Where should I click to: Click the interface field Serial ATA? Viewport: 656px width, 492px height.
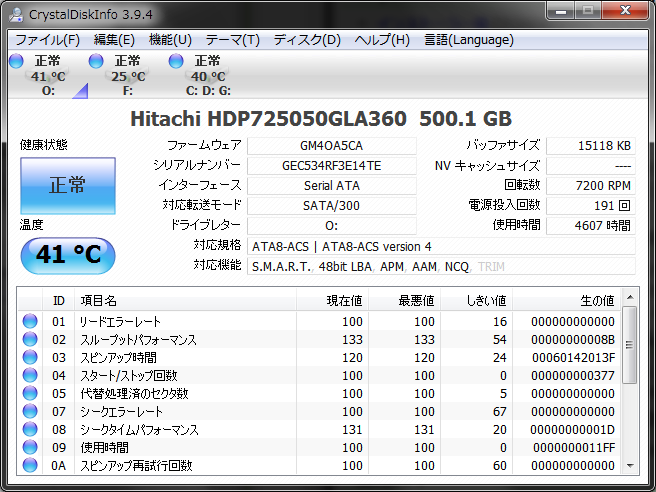click(x=332, y=186)
